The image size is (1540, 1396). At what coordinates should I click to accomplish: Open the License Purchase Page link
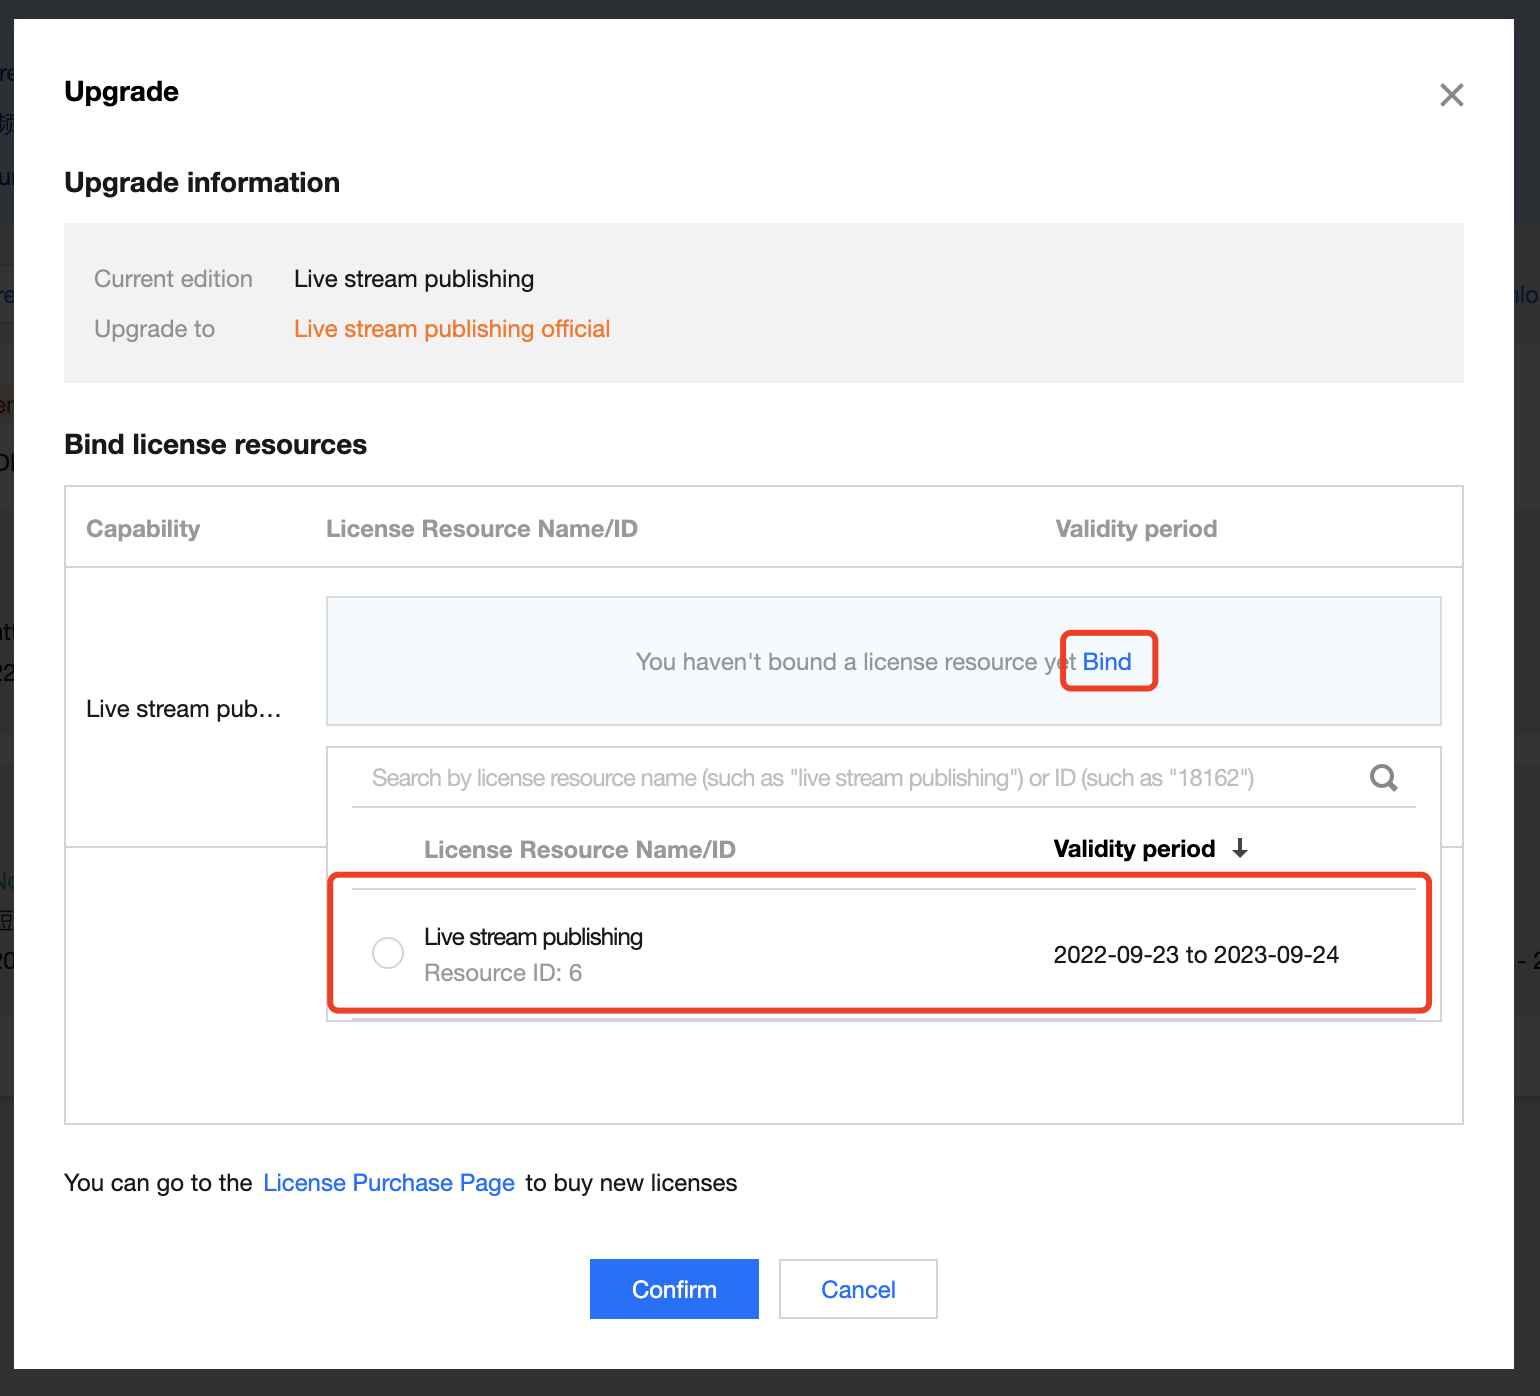389,1183
